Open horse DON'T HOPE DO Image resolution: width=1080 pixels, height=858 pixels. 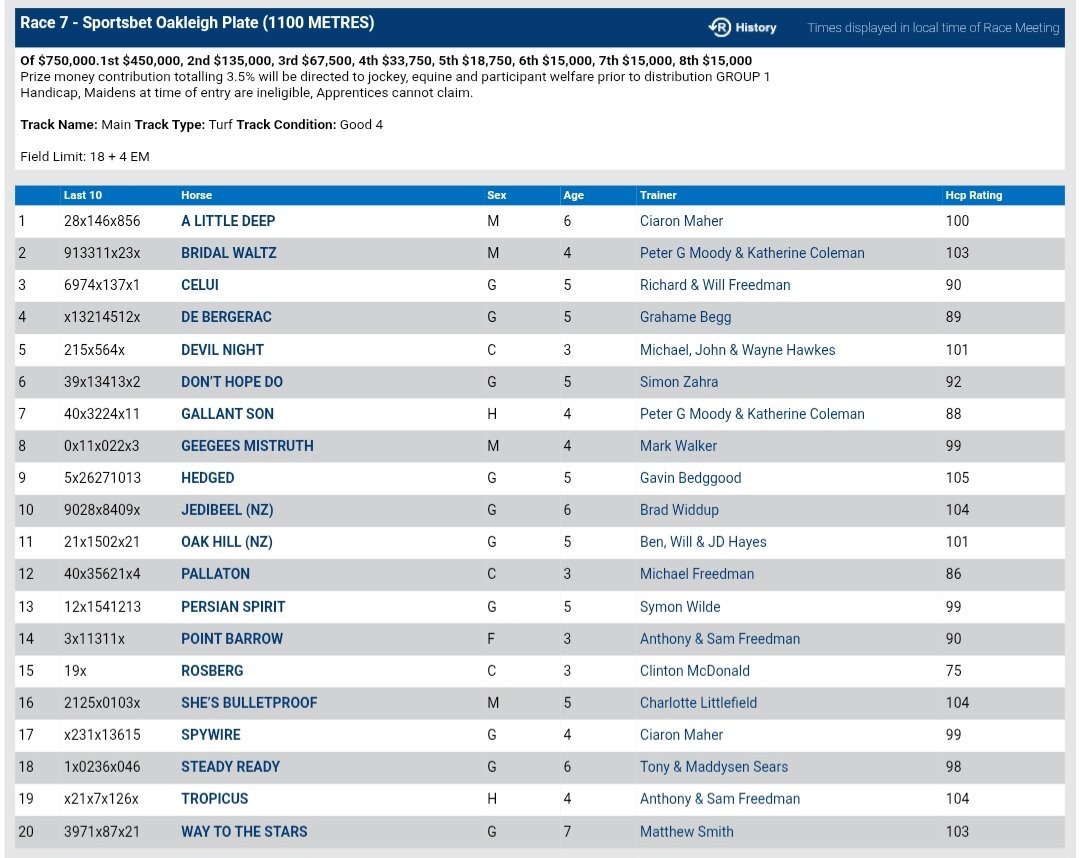[232, 381]
